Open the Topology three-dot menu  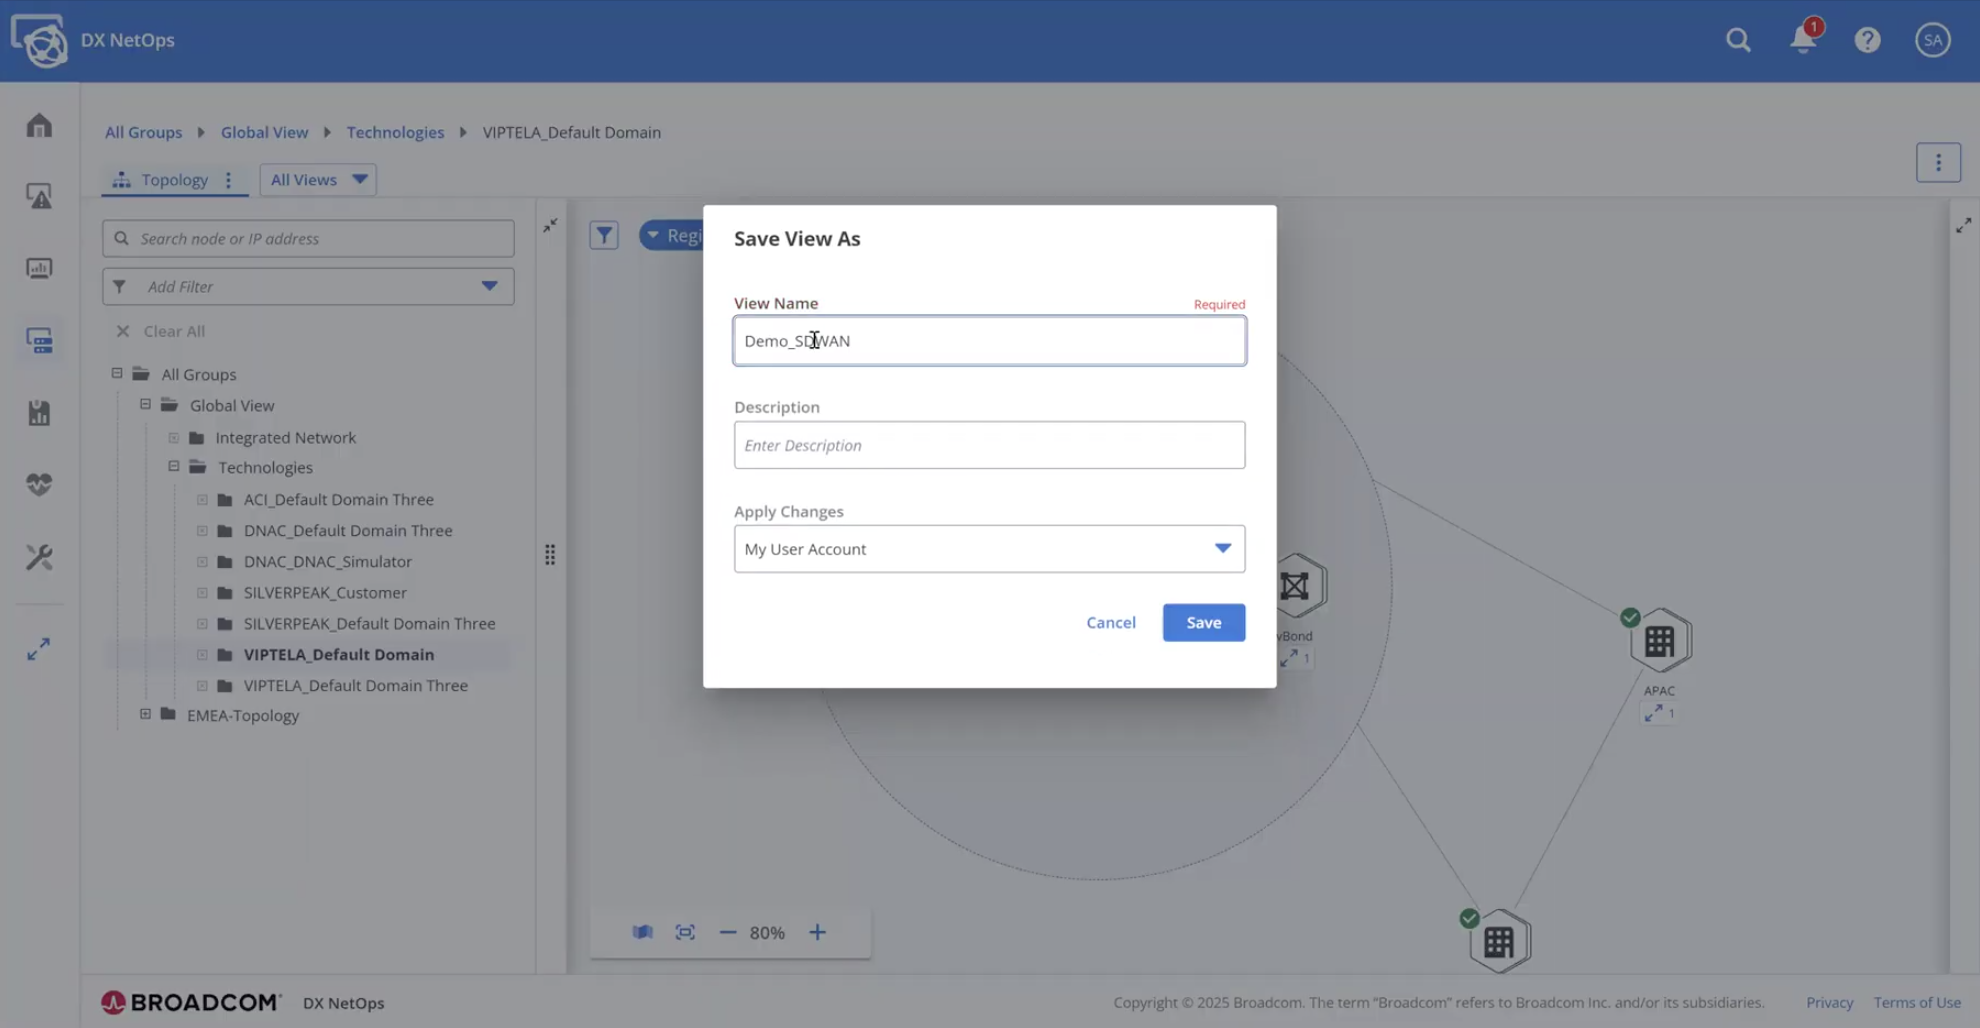[x=228, y=180]
